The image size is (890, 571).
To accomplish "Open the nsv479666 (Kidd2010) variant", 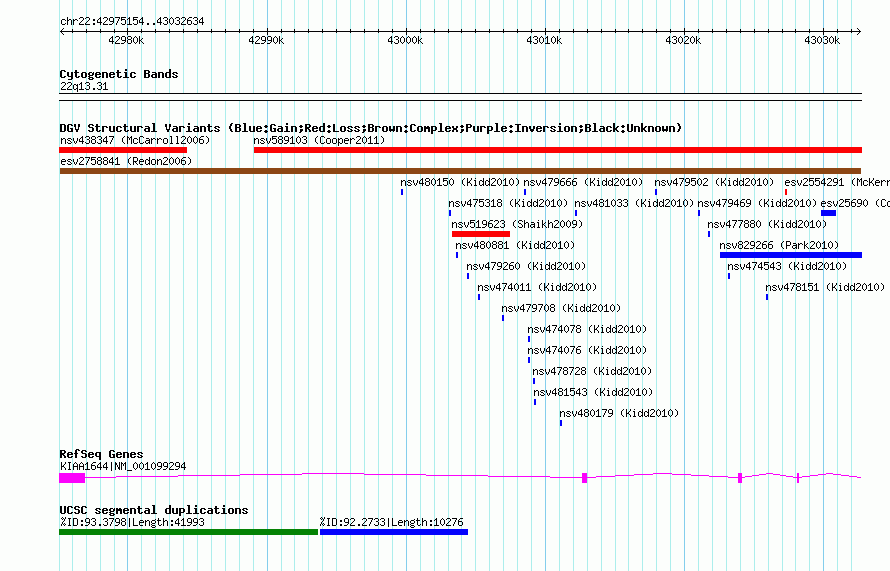I will 583,182.
